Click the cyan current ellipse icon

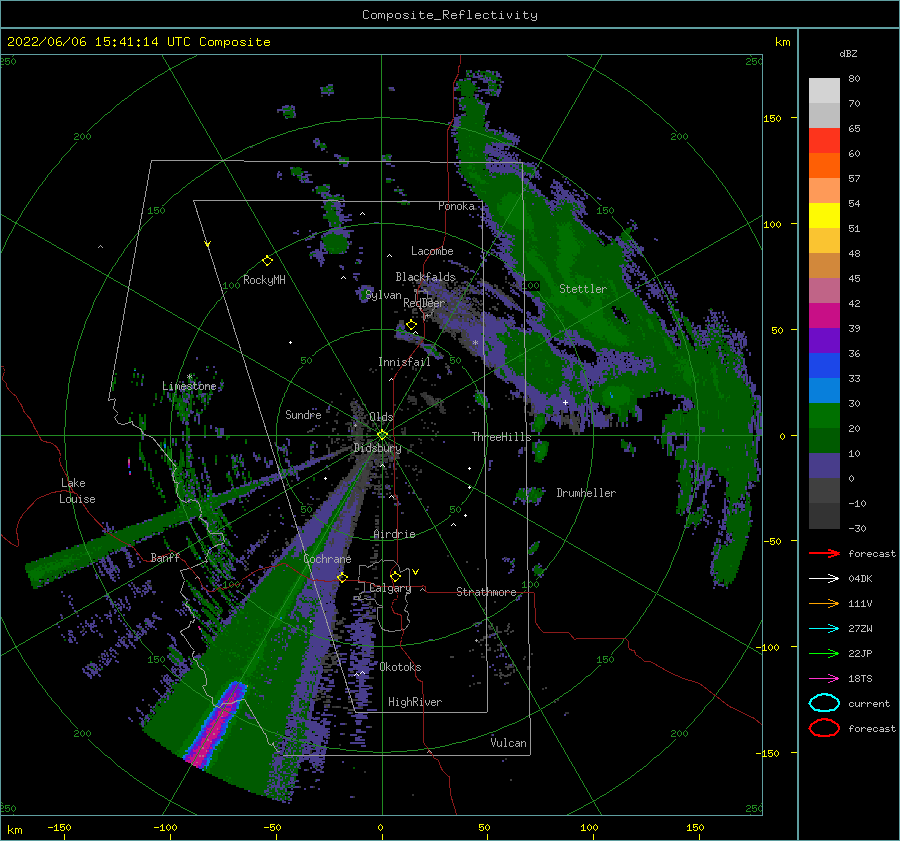click(x=824, y=703)
